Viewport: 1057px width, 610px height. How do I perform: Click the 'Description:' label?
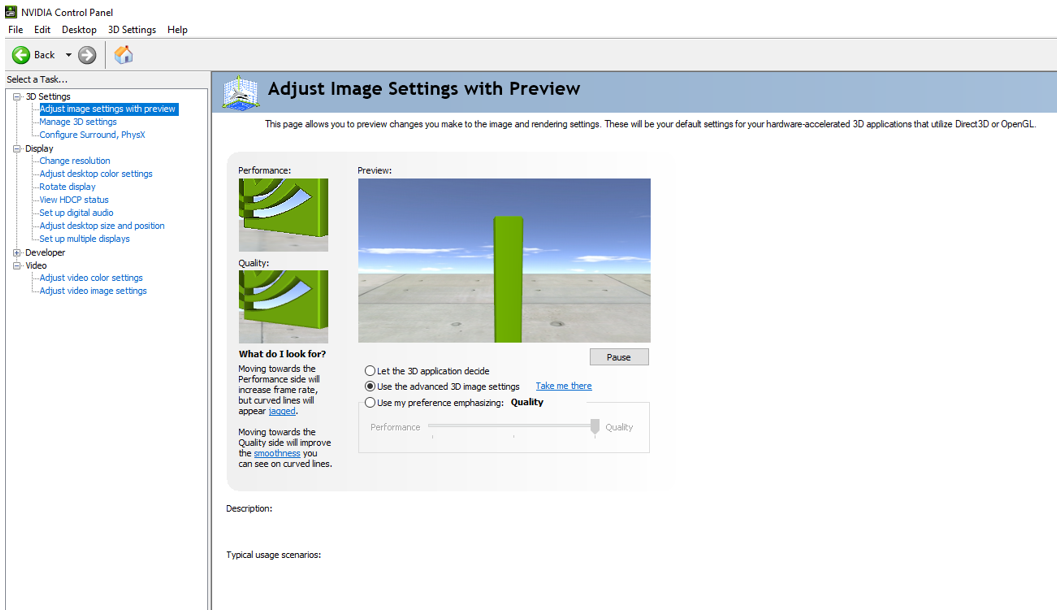[x=249, y=508]
